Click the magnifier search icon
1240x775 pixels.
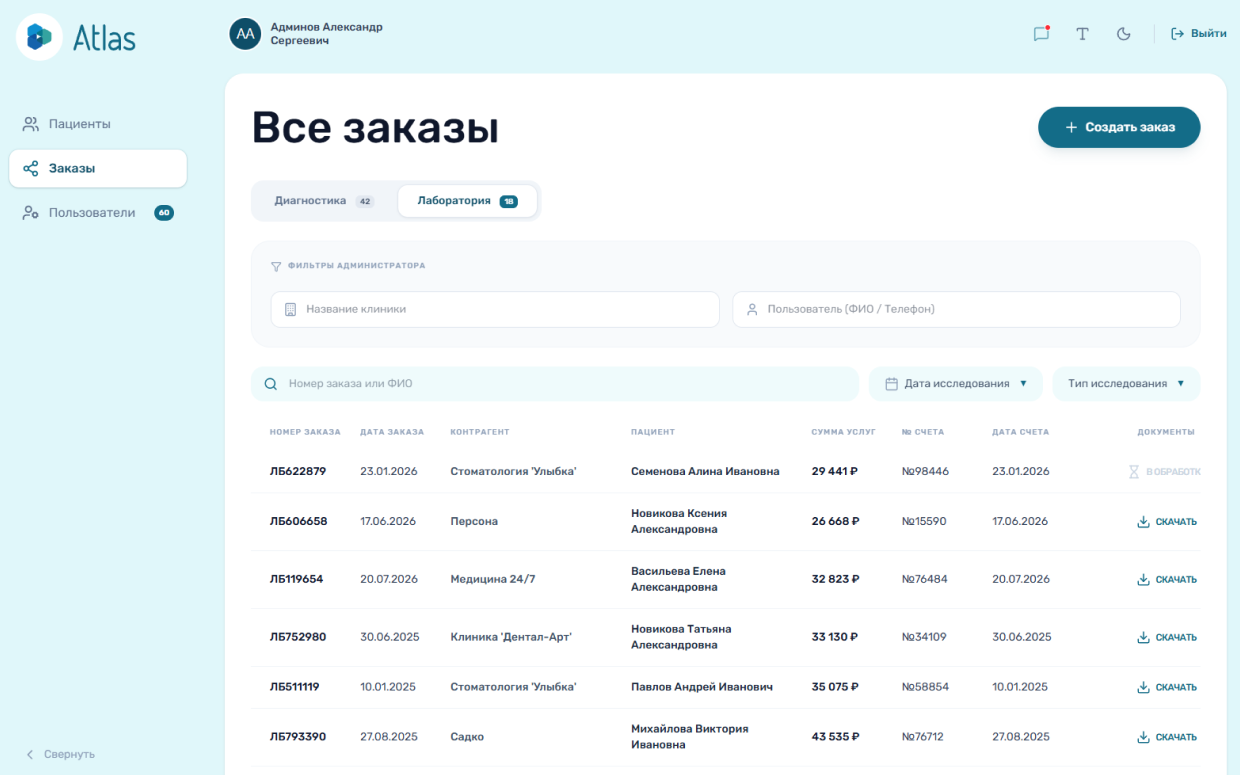click(270, 384)
